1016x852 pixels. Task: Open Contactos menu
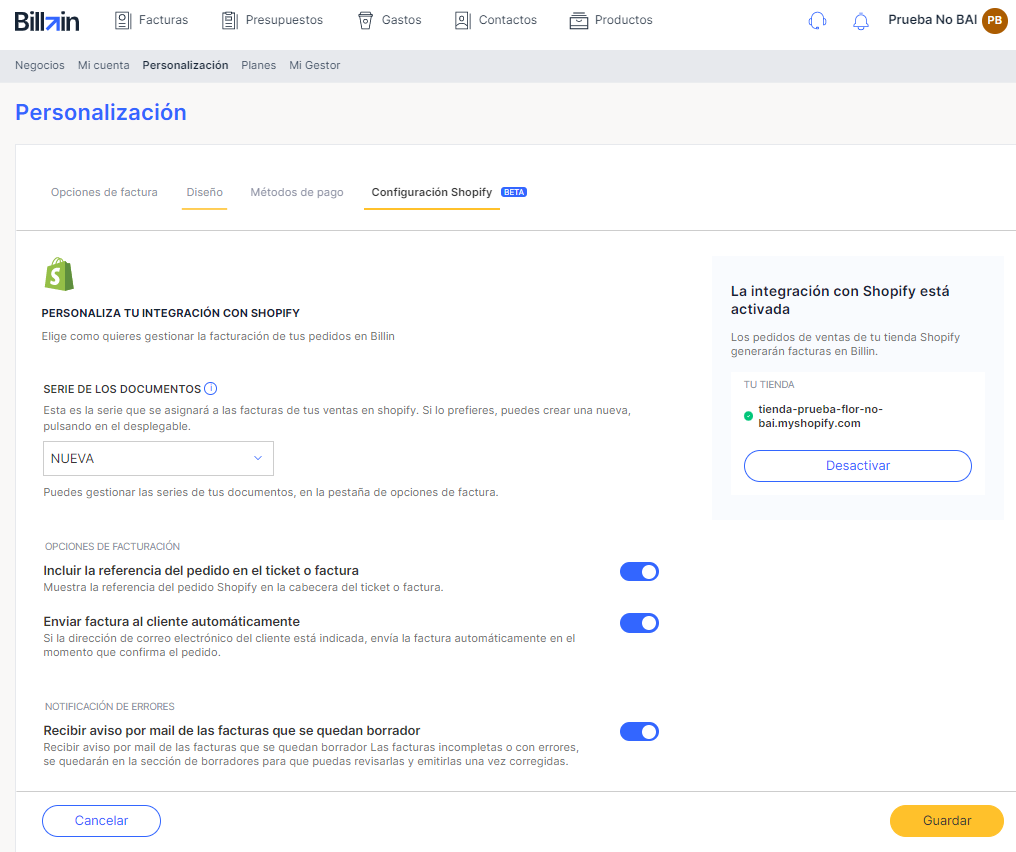pos(496,21)
